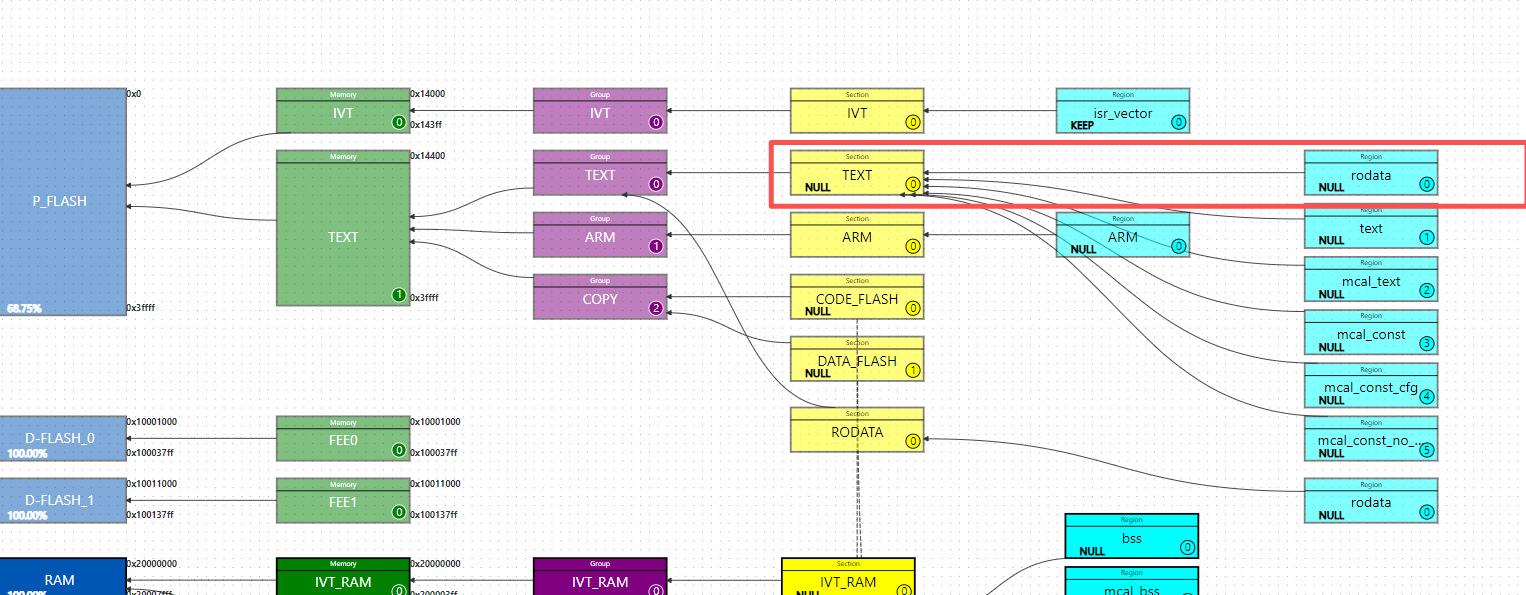
Task: Click index badge 1 on text Region
Action: [1427, 238]
